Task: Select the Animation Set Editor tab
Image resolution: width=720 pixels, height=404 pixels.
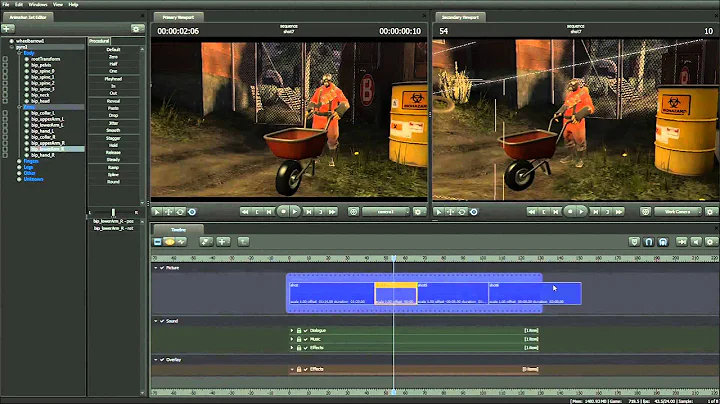Action: pyautogui.click(x=28, y=17)
